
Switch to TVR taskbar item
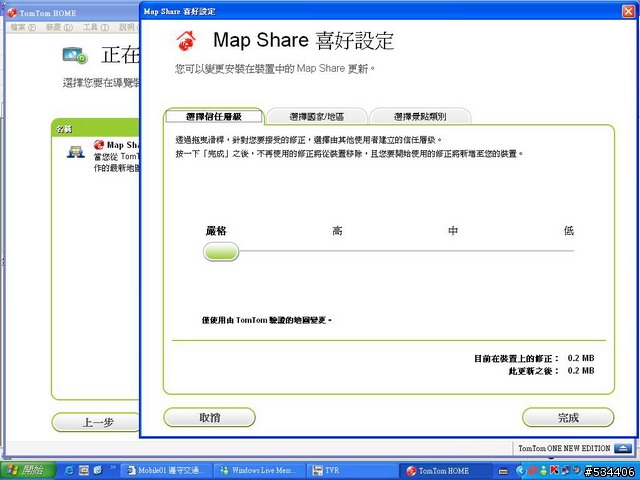coord(352,470)
